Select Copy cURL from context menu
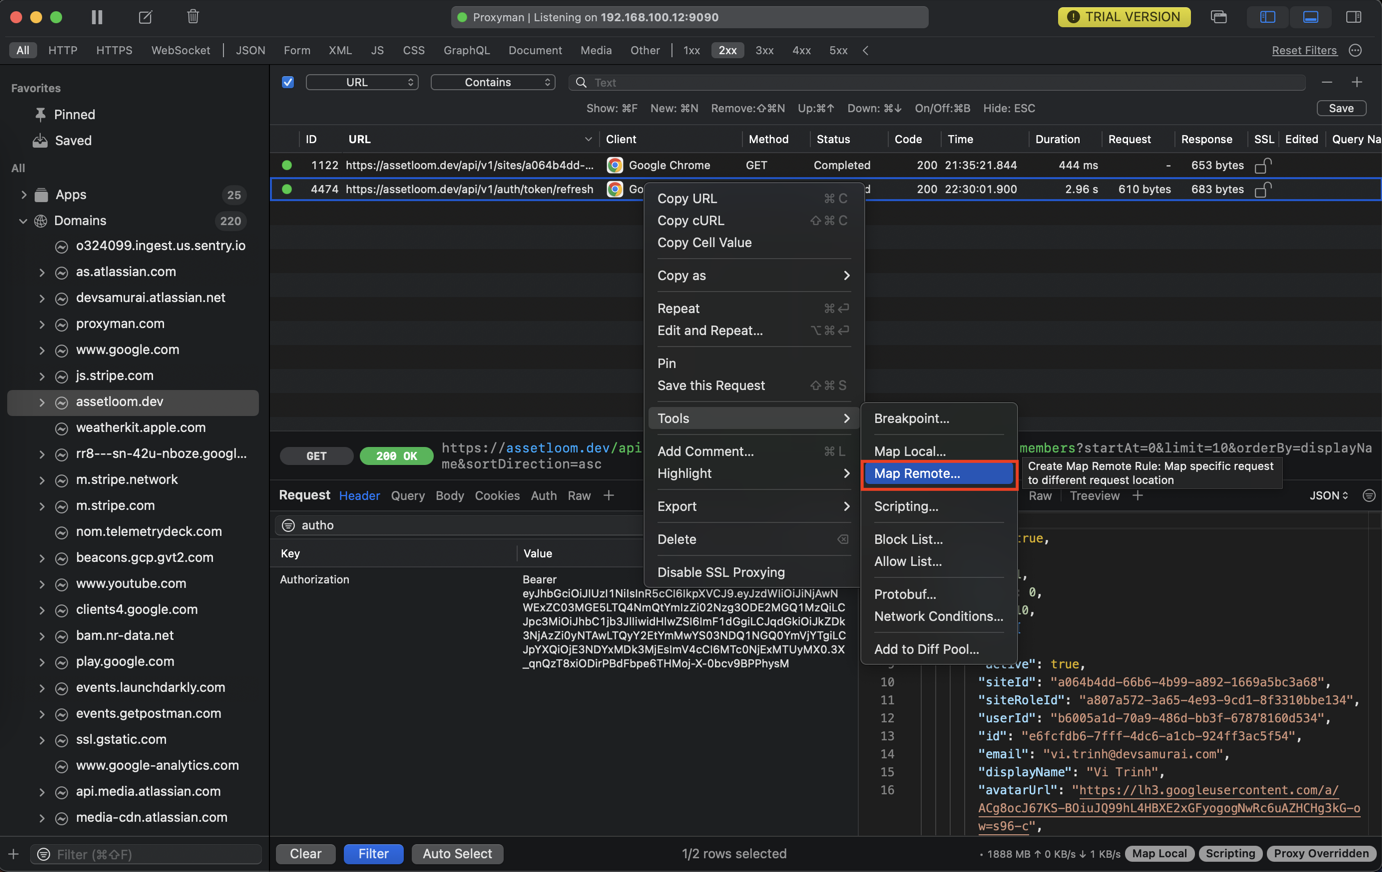Viewport: 1382px width, 872px height. coord(753,221)
